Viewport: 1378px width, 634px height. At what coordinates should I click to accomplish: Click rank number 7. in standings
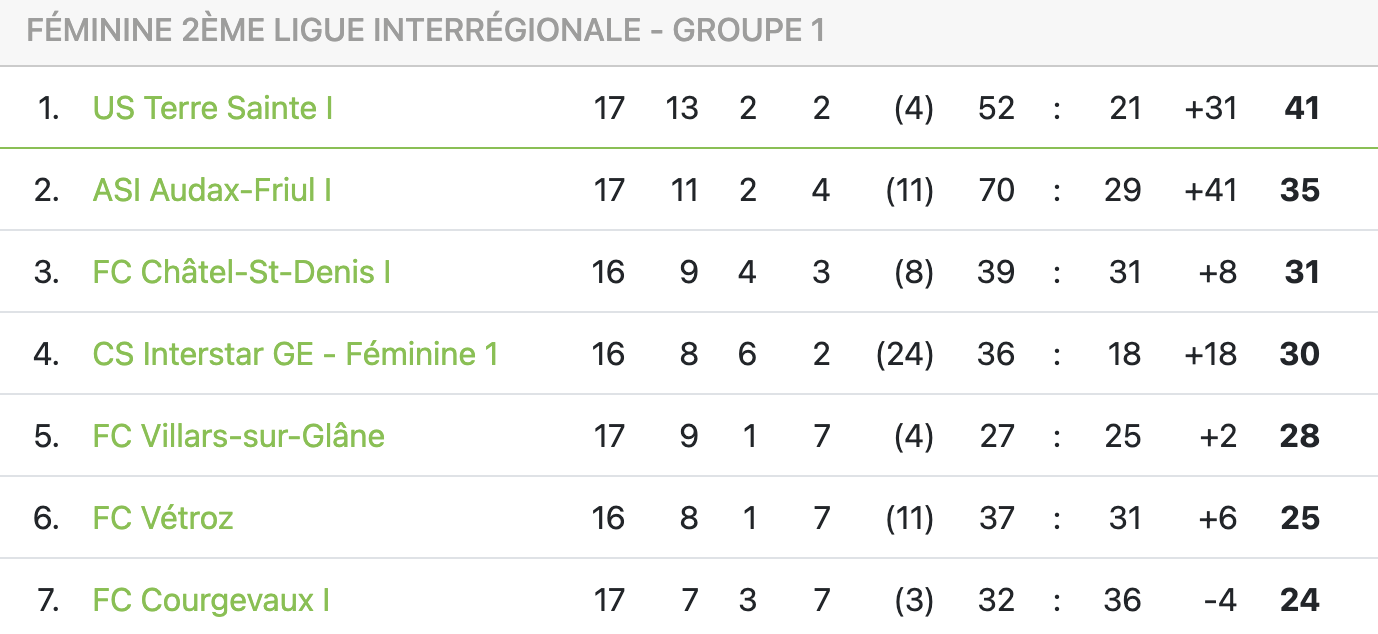(47, 600)
